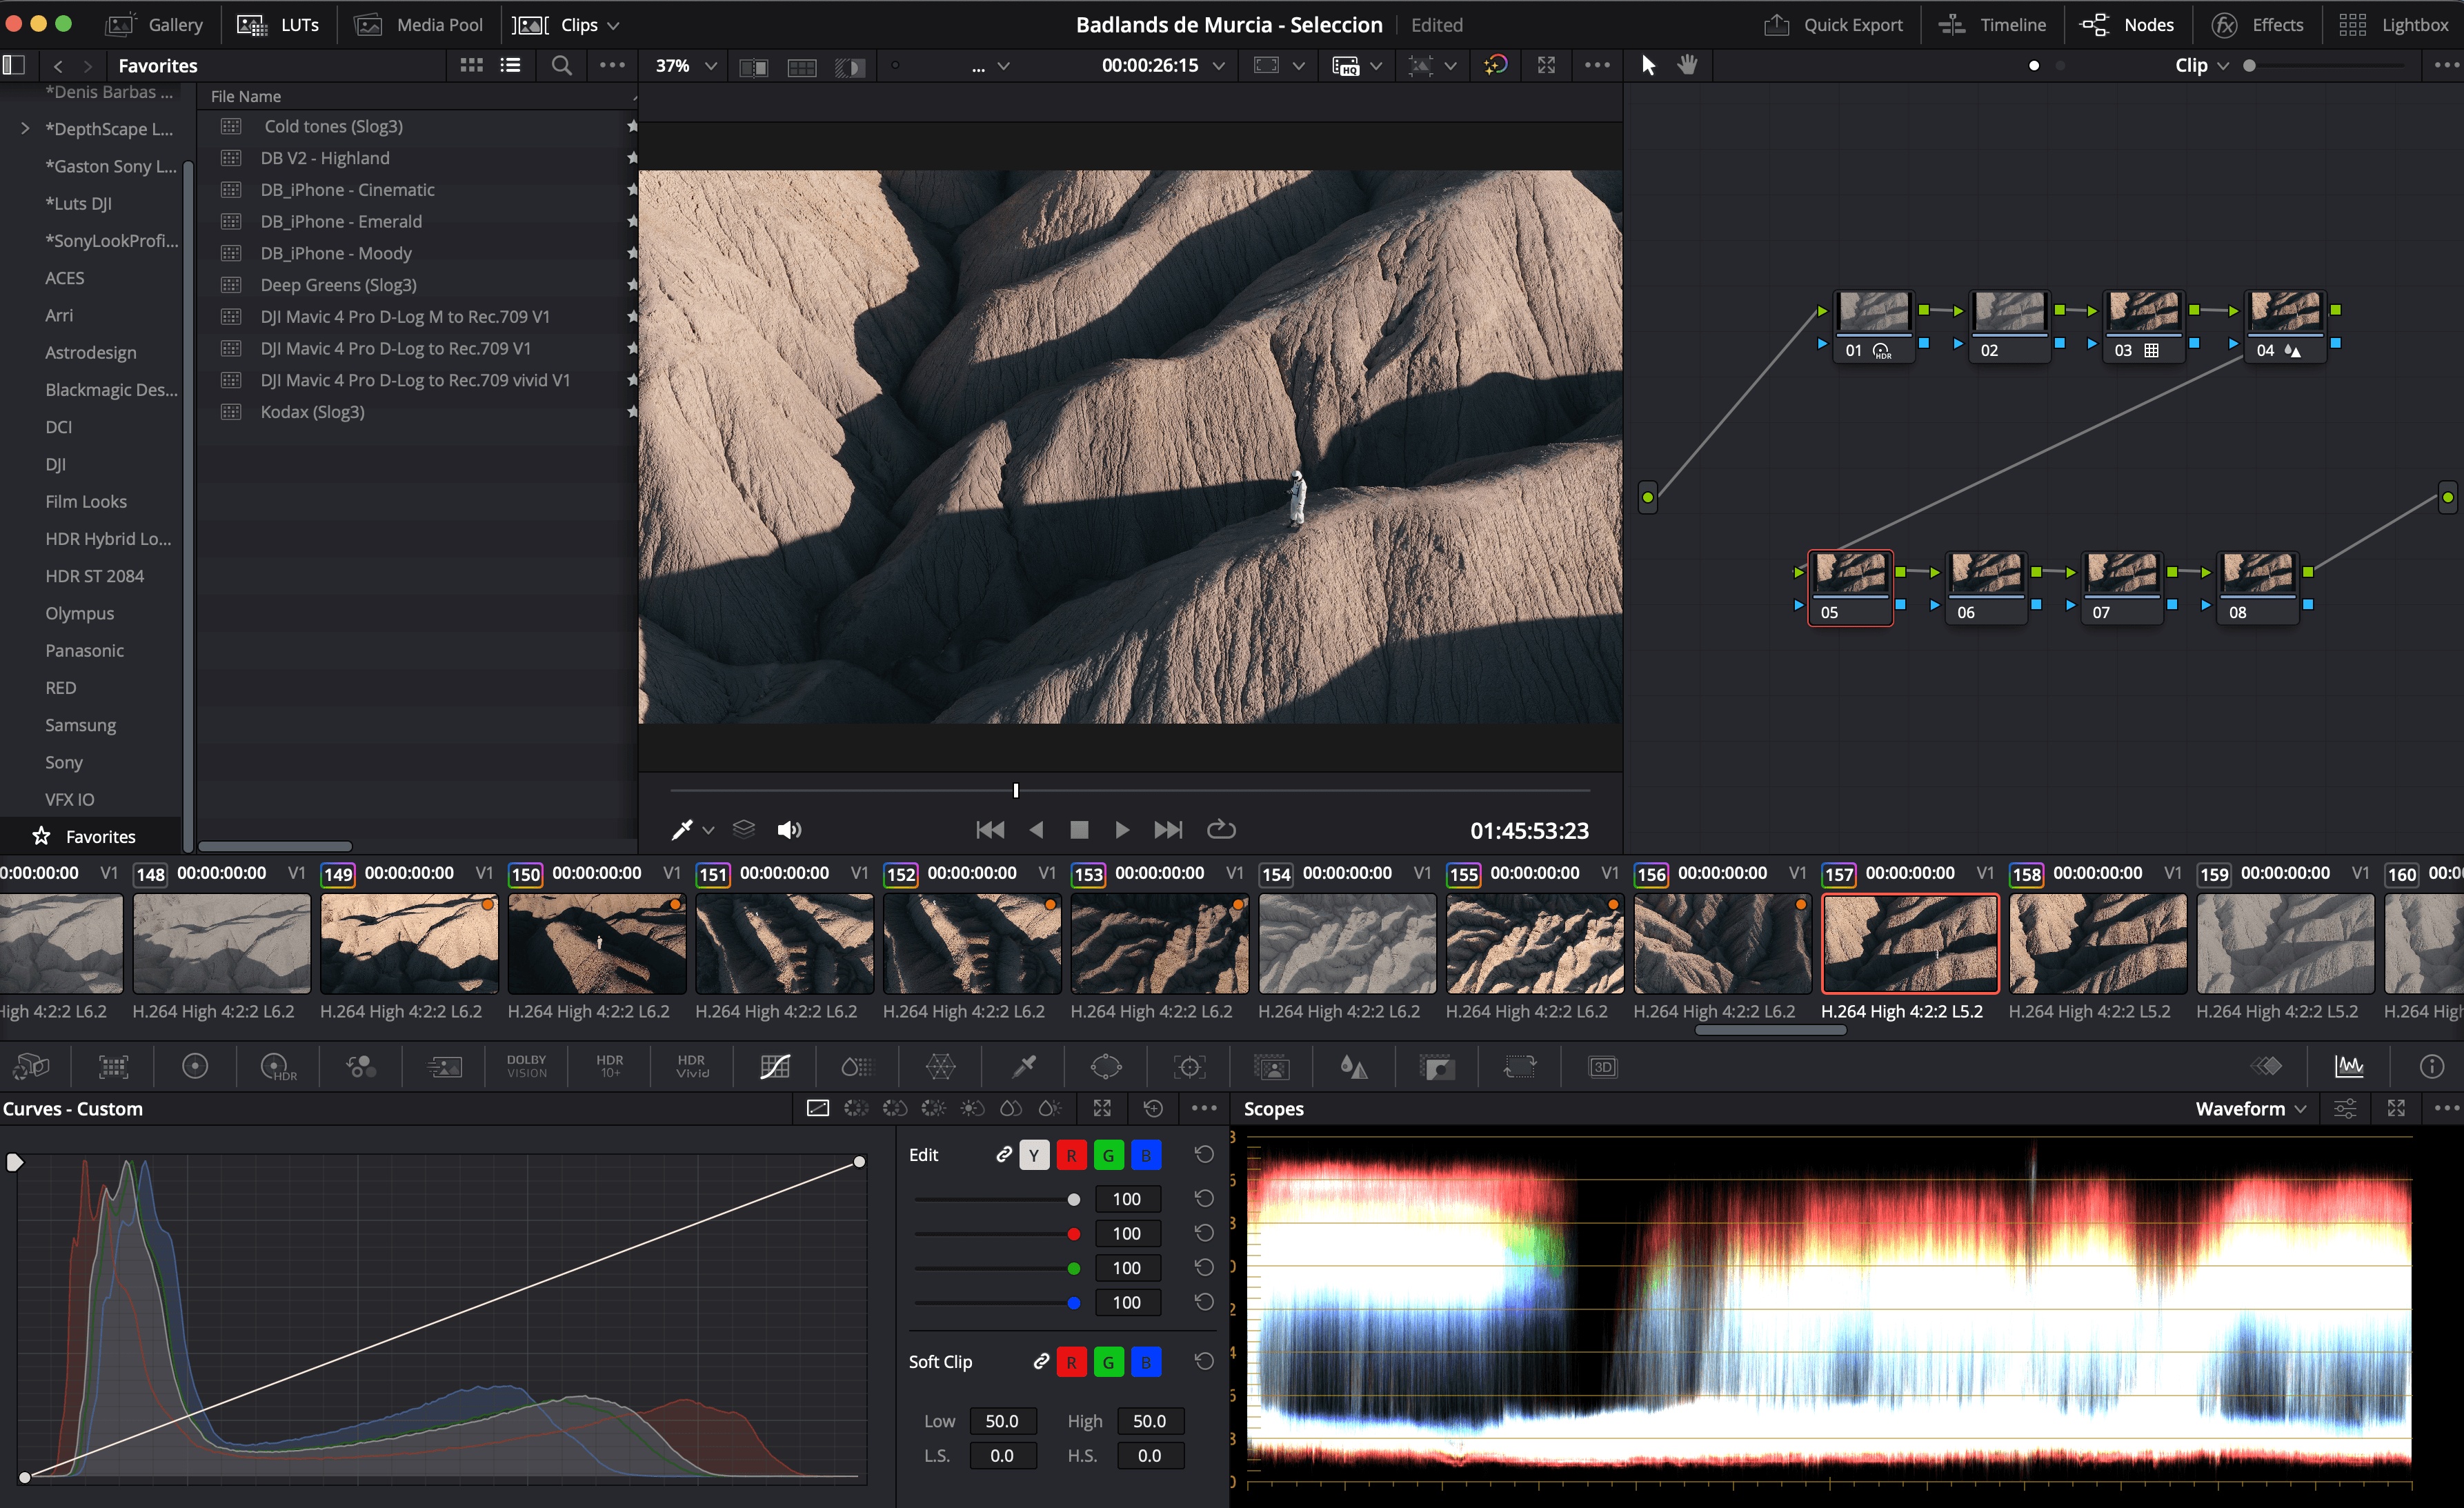Viewport: 2464px width, 1508px height.
Task: Toggle the Y luminance channel button
Action: [x=1034, y=1155]
